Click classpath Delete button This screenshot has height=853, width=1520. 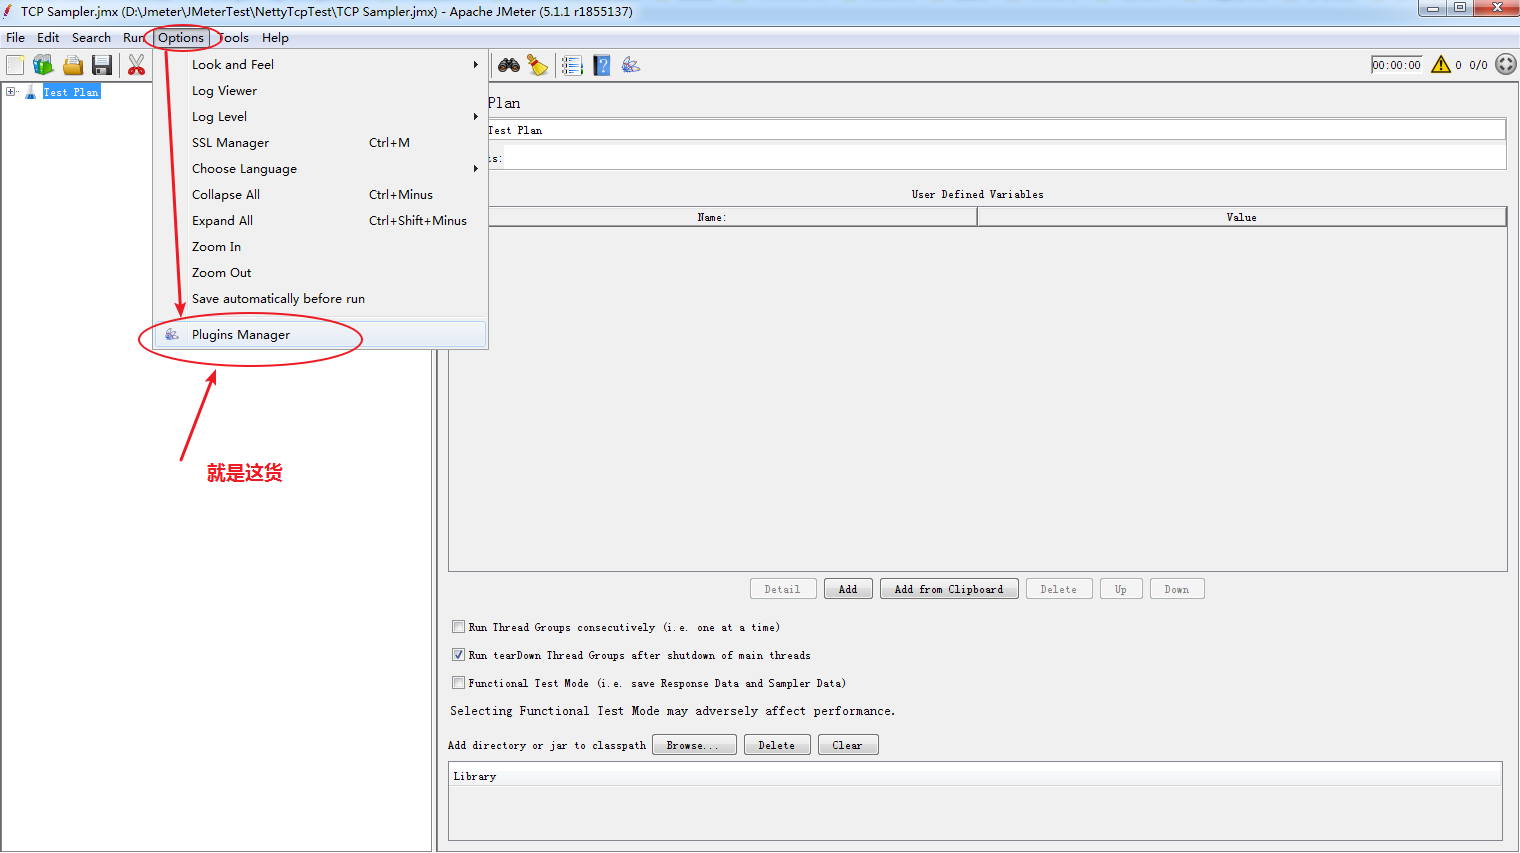(x=777, y=745)
